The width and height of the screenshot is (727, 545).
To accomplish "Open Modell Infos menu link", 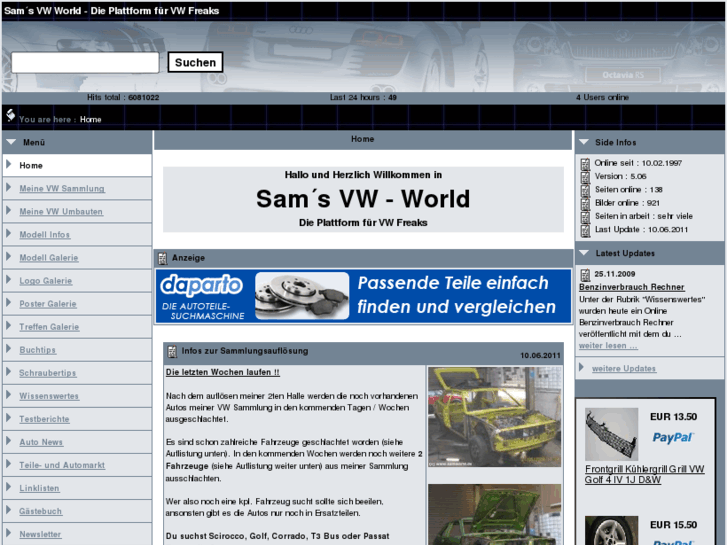I will (x=45, y=235).
